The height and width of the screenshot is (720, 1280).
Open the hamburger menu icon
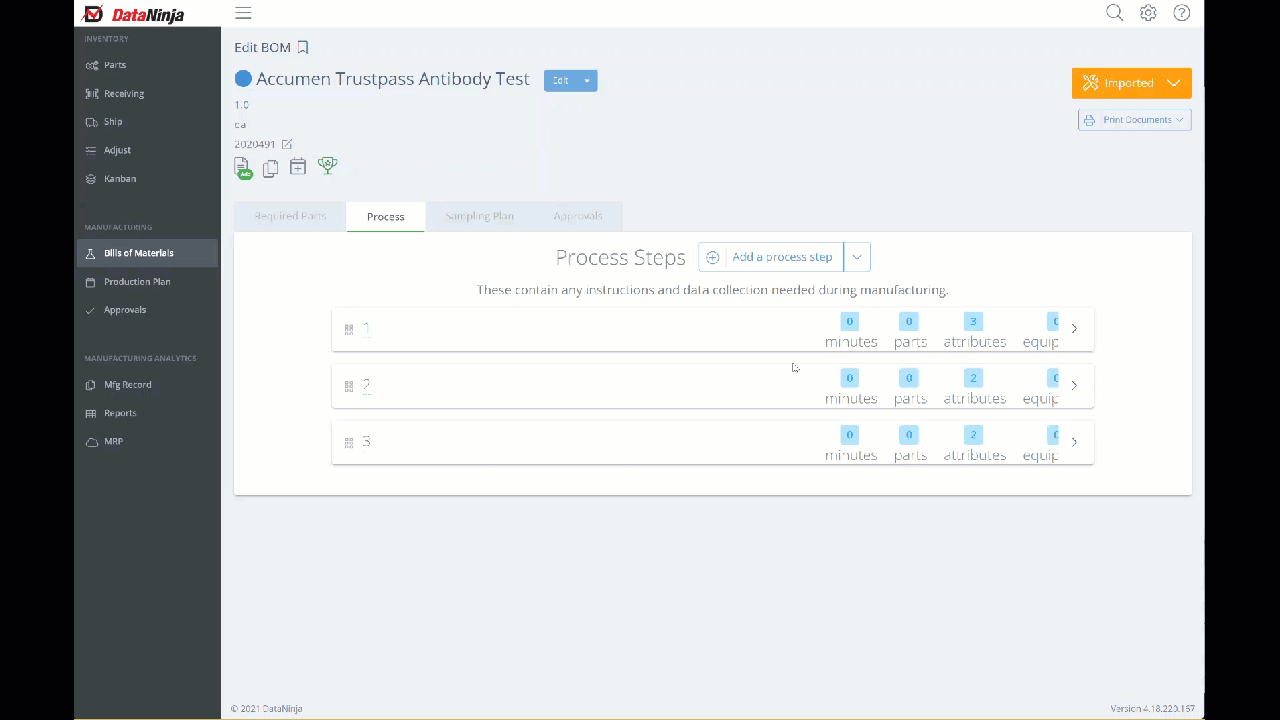coord(243,13)
